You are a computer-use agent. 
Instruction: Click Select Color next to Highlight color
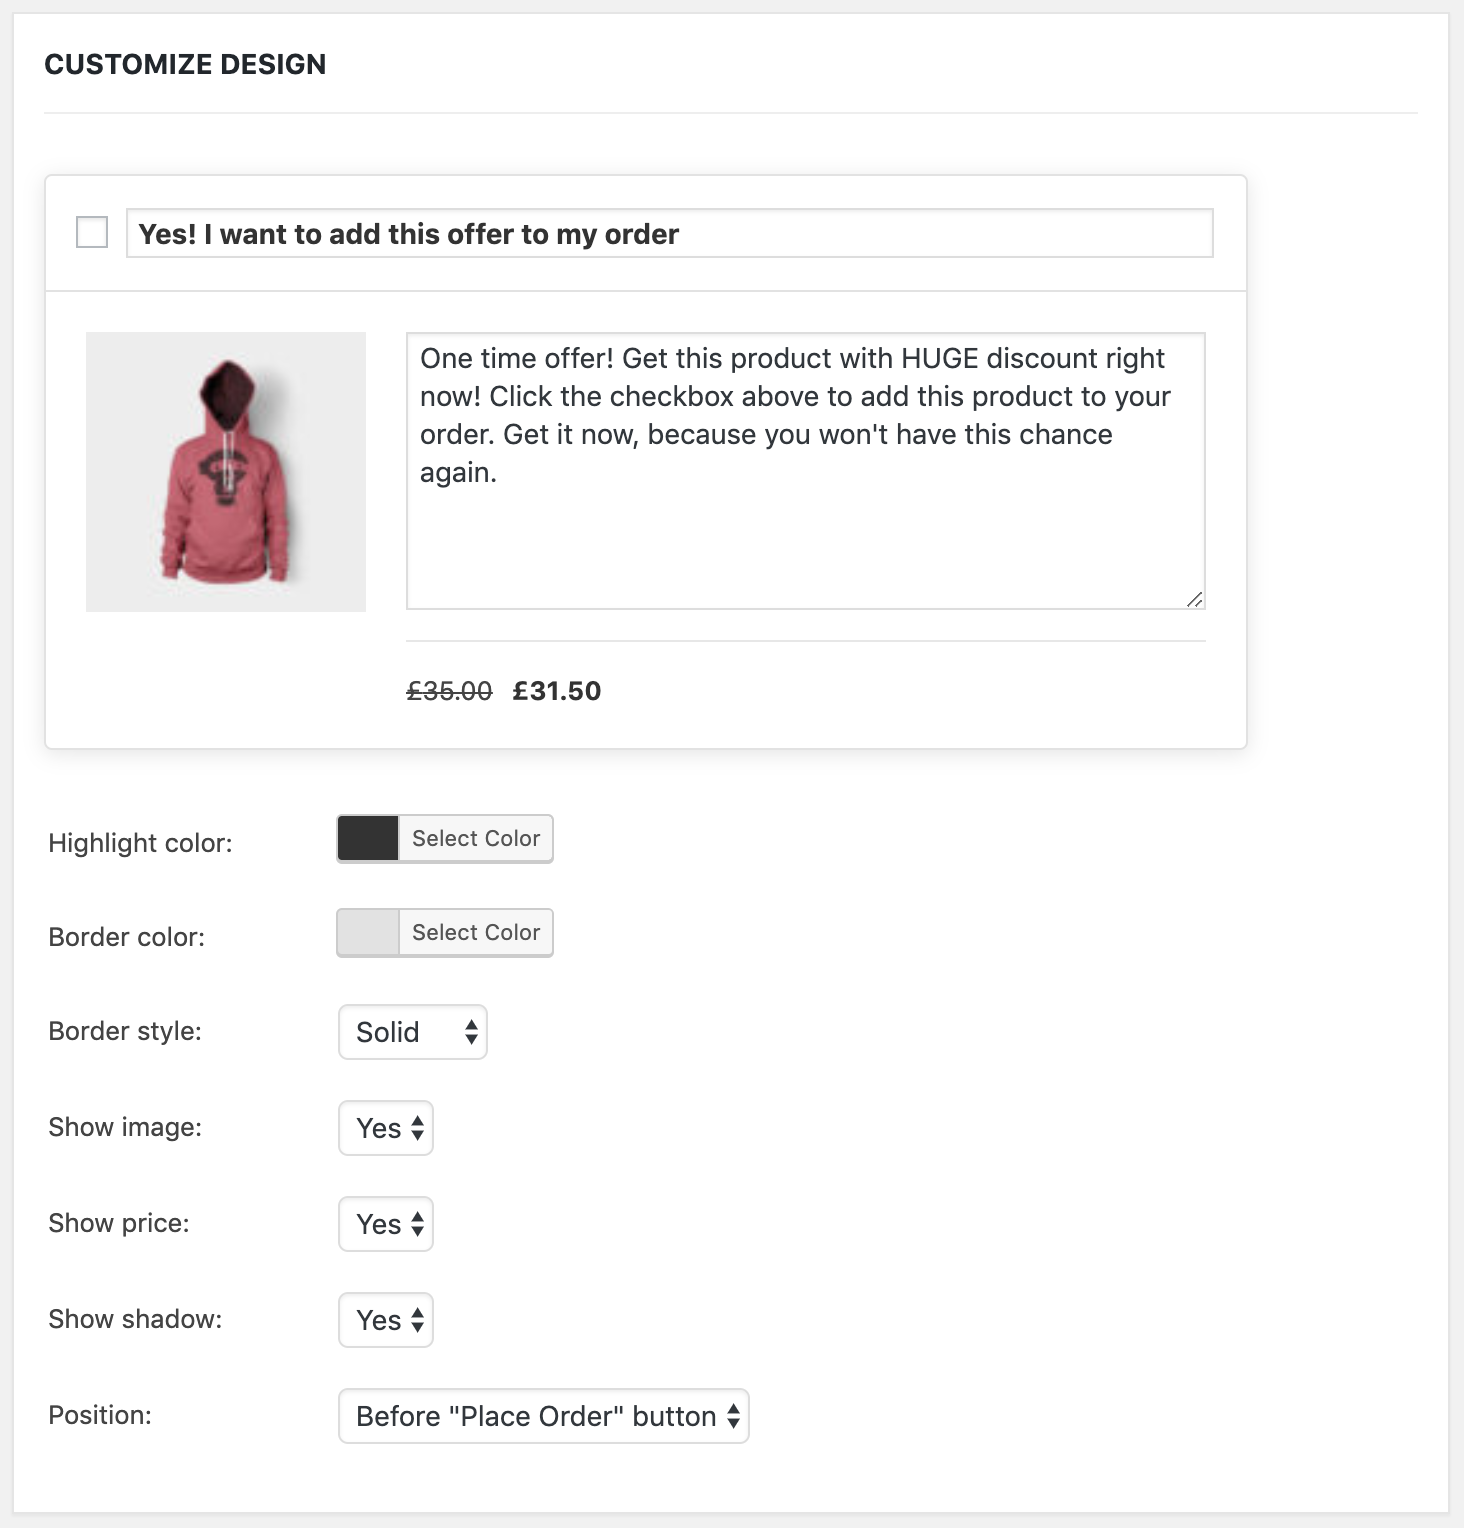click(x=474, y=838)
